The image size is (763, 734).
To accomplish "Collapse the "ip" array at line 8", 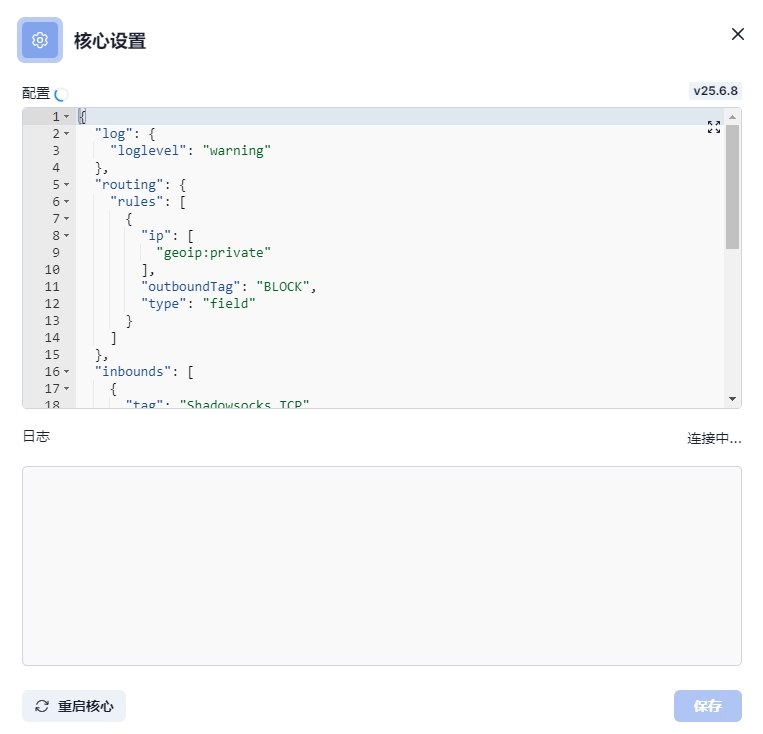I will pos(67,236).
